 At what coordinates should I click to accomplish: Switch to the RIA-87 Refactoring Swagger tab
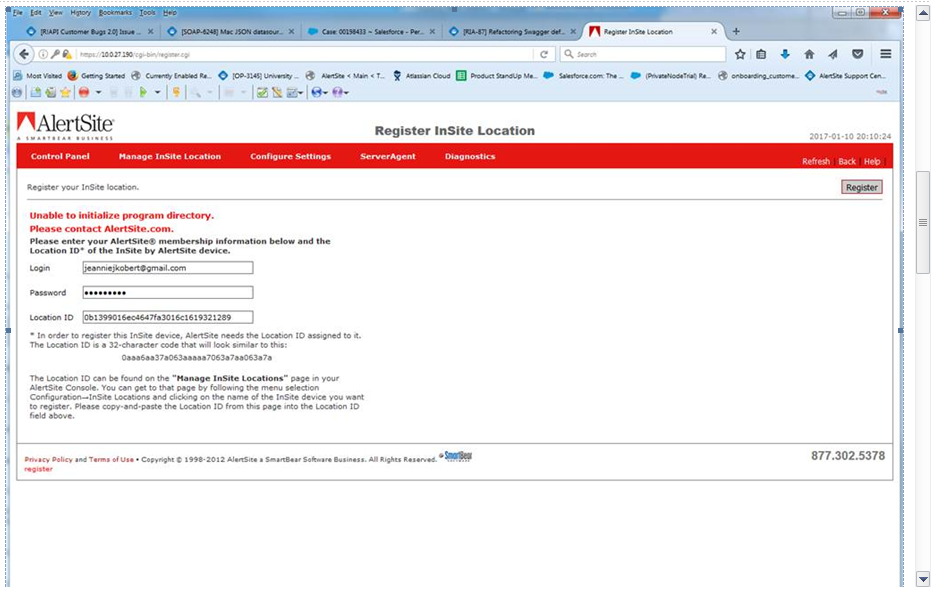point(513,32)
